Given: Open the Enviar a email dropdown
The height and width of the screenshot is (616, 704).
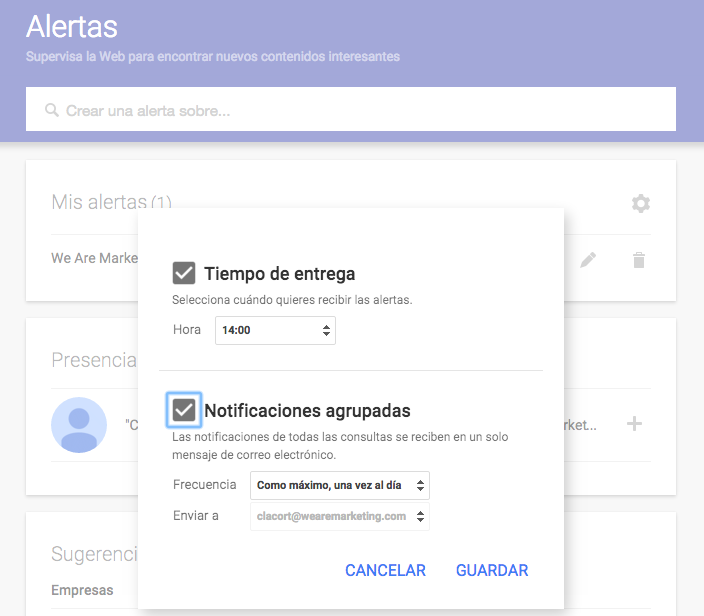Looking at the screenshot, I should (x=339, y=516).
